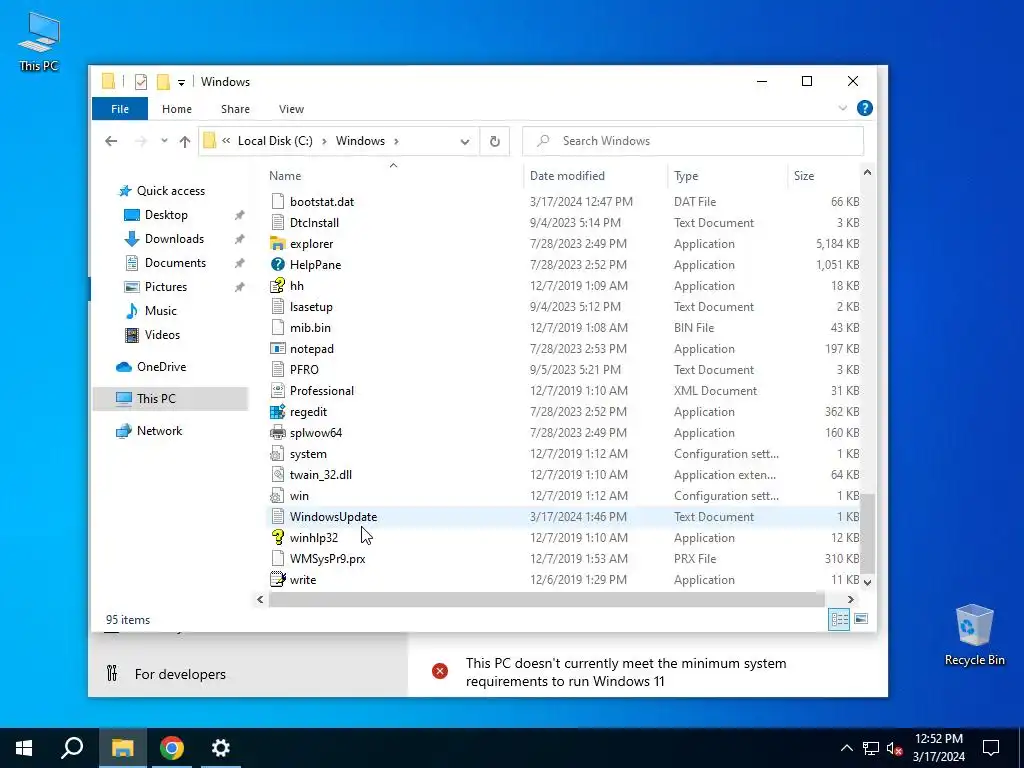Select the notepad application icon
Viewport: 1024px width, 768px height.
[x=278, y=349]
